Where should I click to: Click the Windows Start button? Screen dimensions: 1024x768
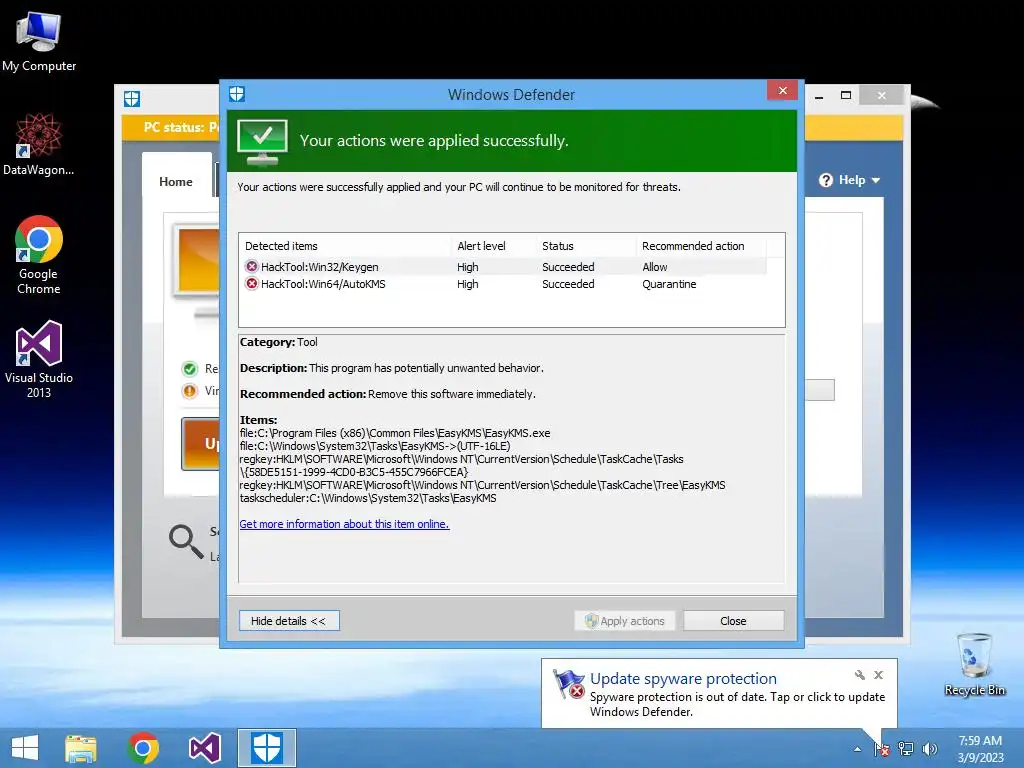pyautogui.click(x=25, y=748)
